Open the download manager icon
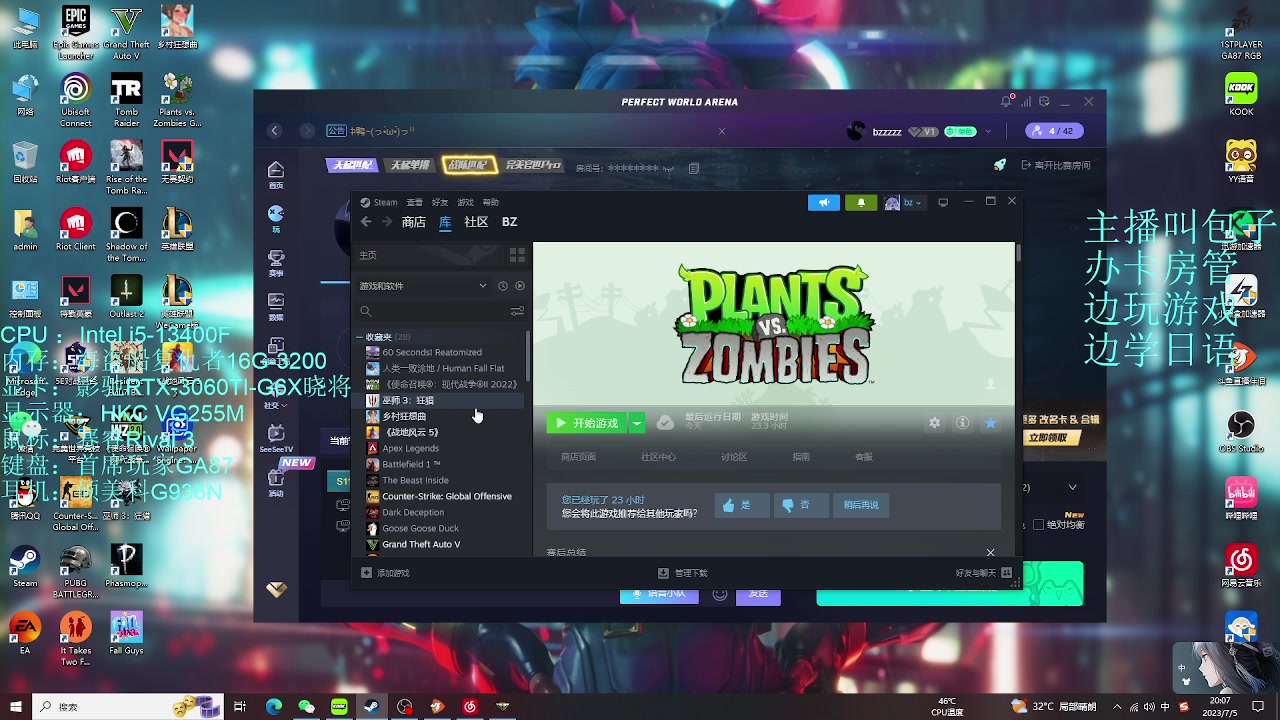Screen dimensions: 1280x720 click(663, 573)
